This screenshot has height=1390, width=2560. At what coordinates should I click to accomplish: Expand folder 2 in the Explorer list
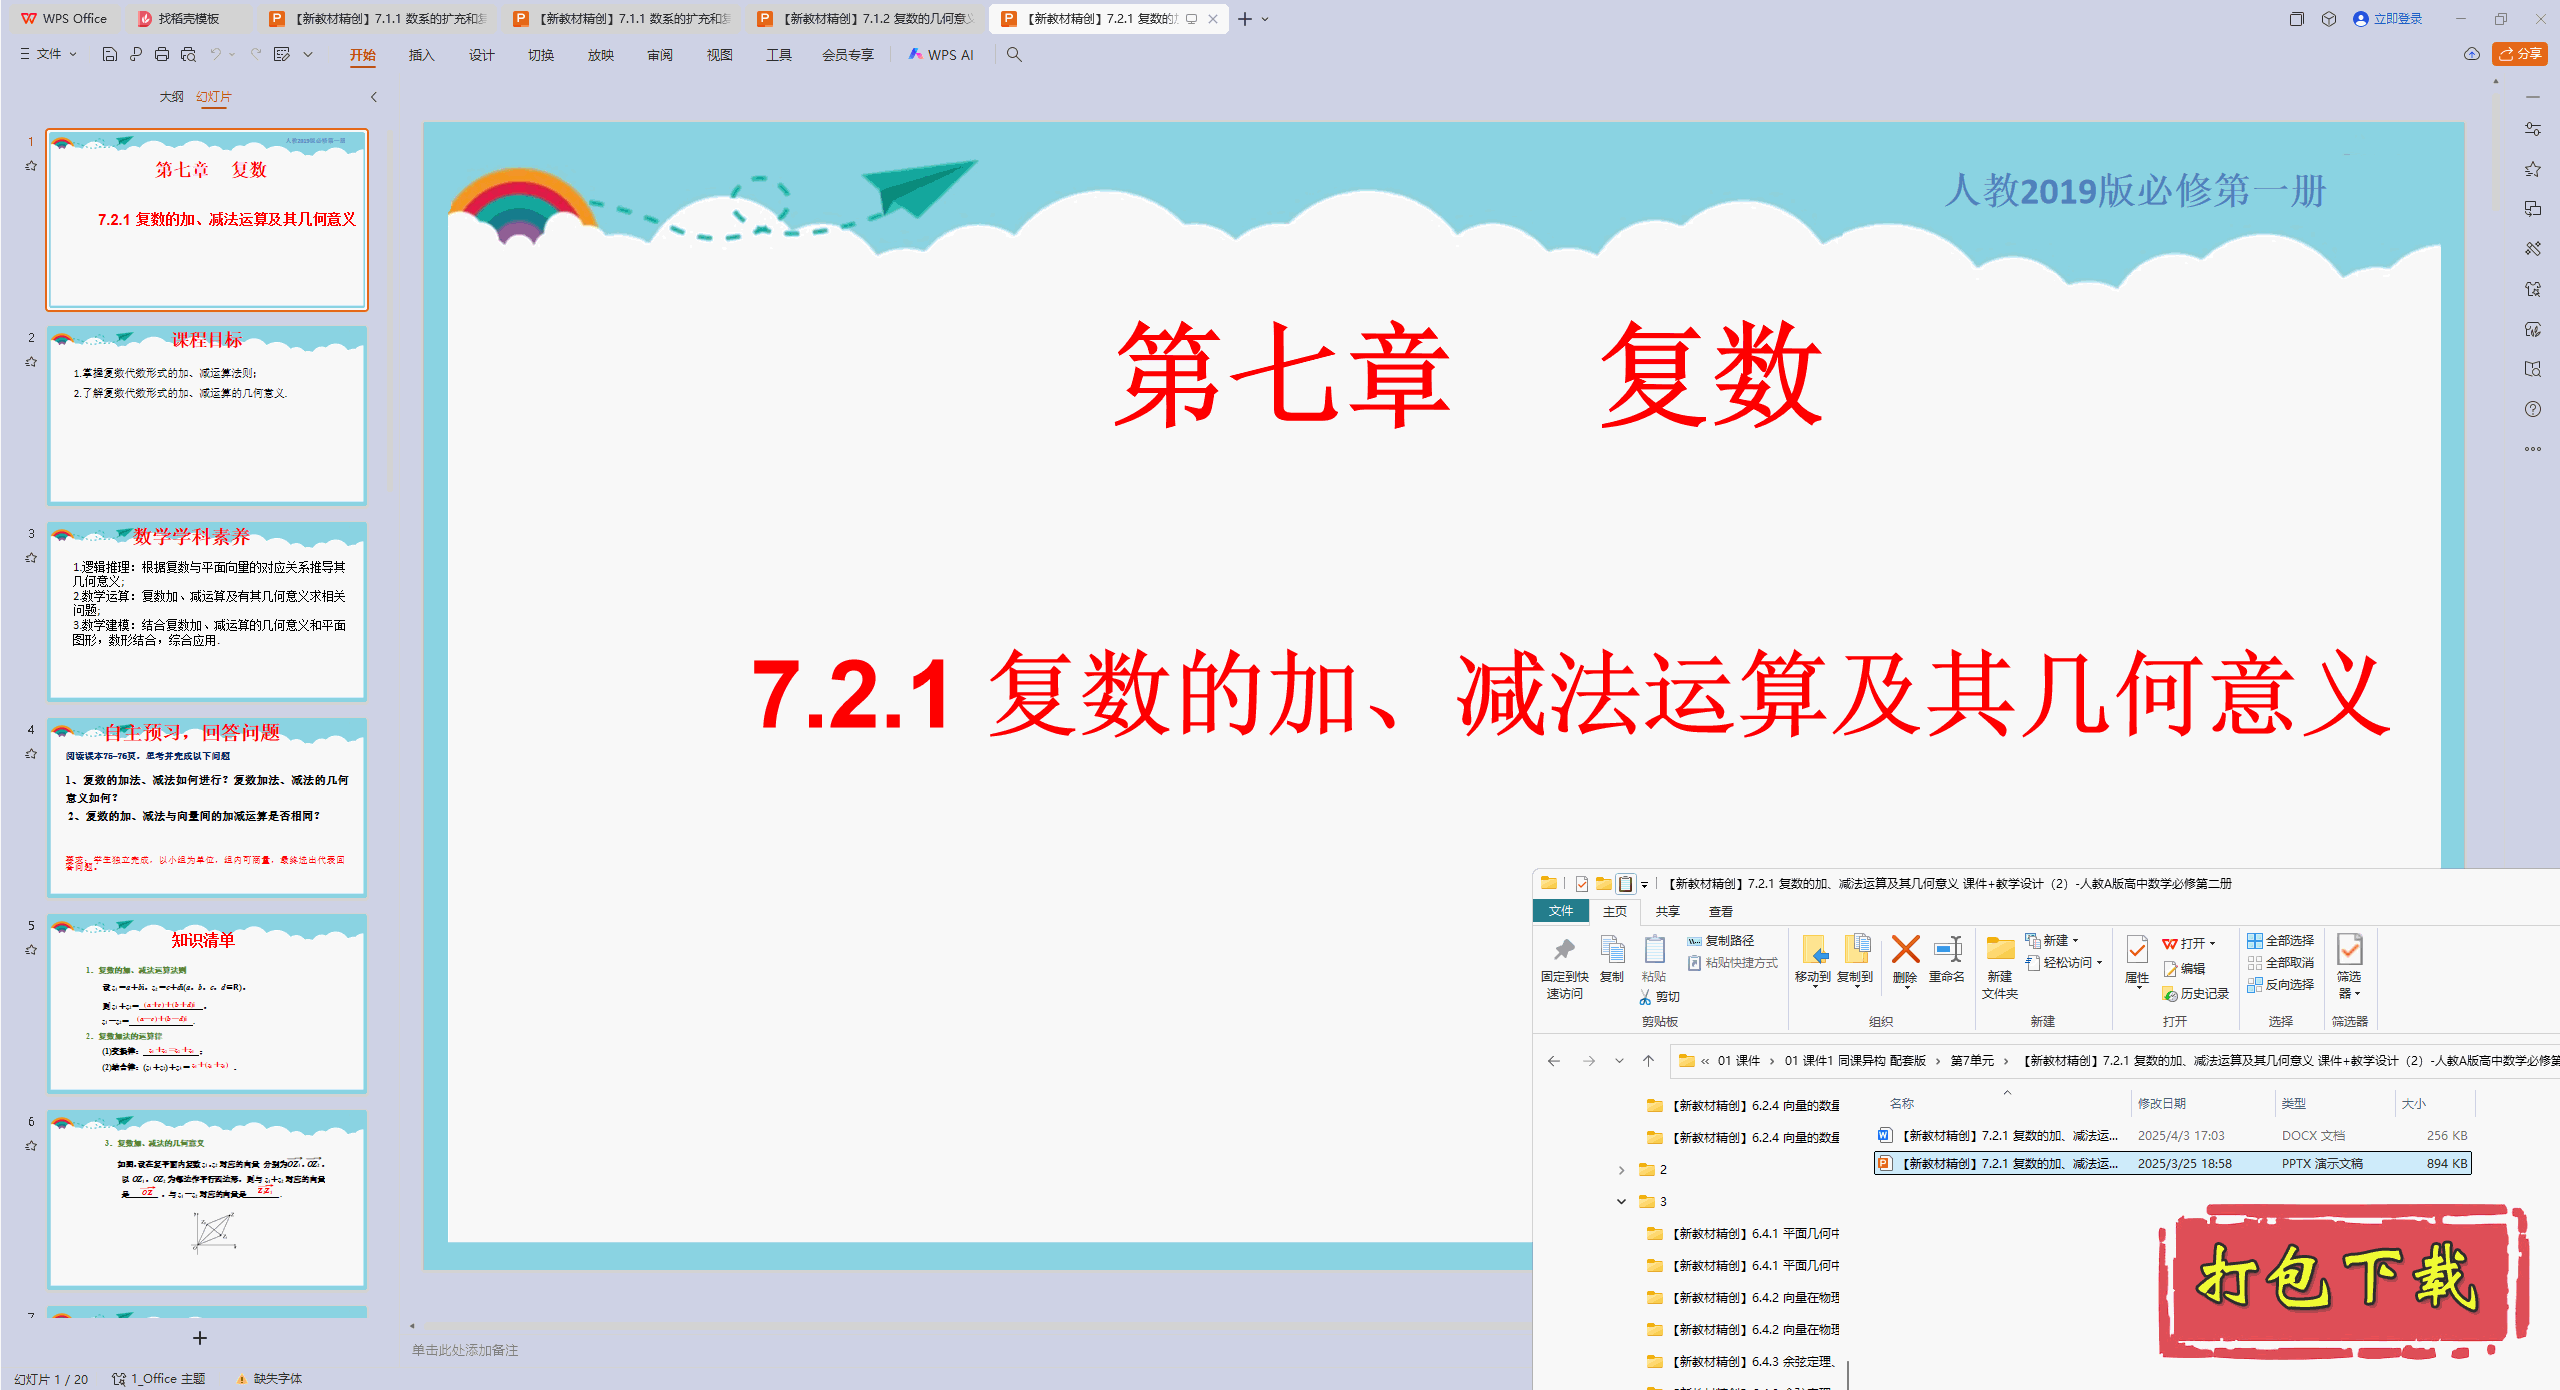[x=1622, y=1169]
